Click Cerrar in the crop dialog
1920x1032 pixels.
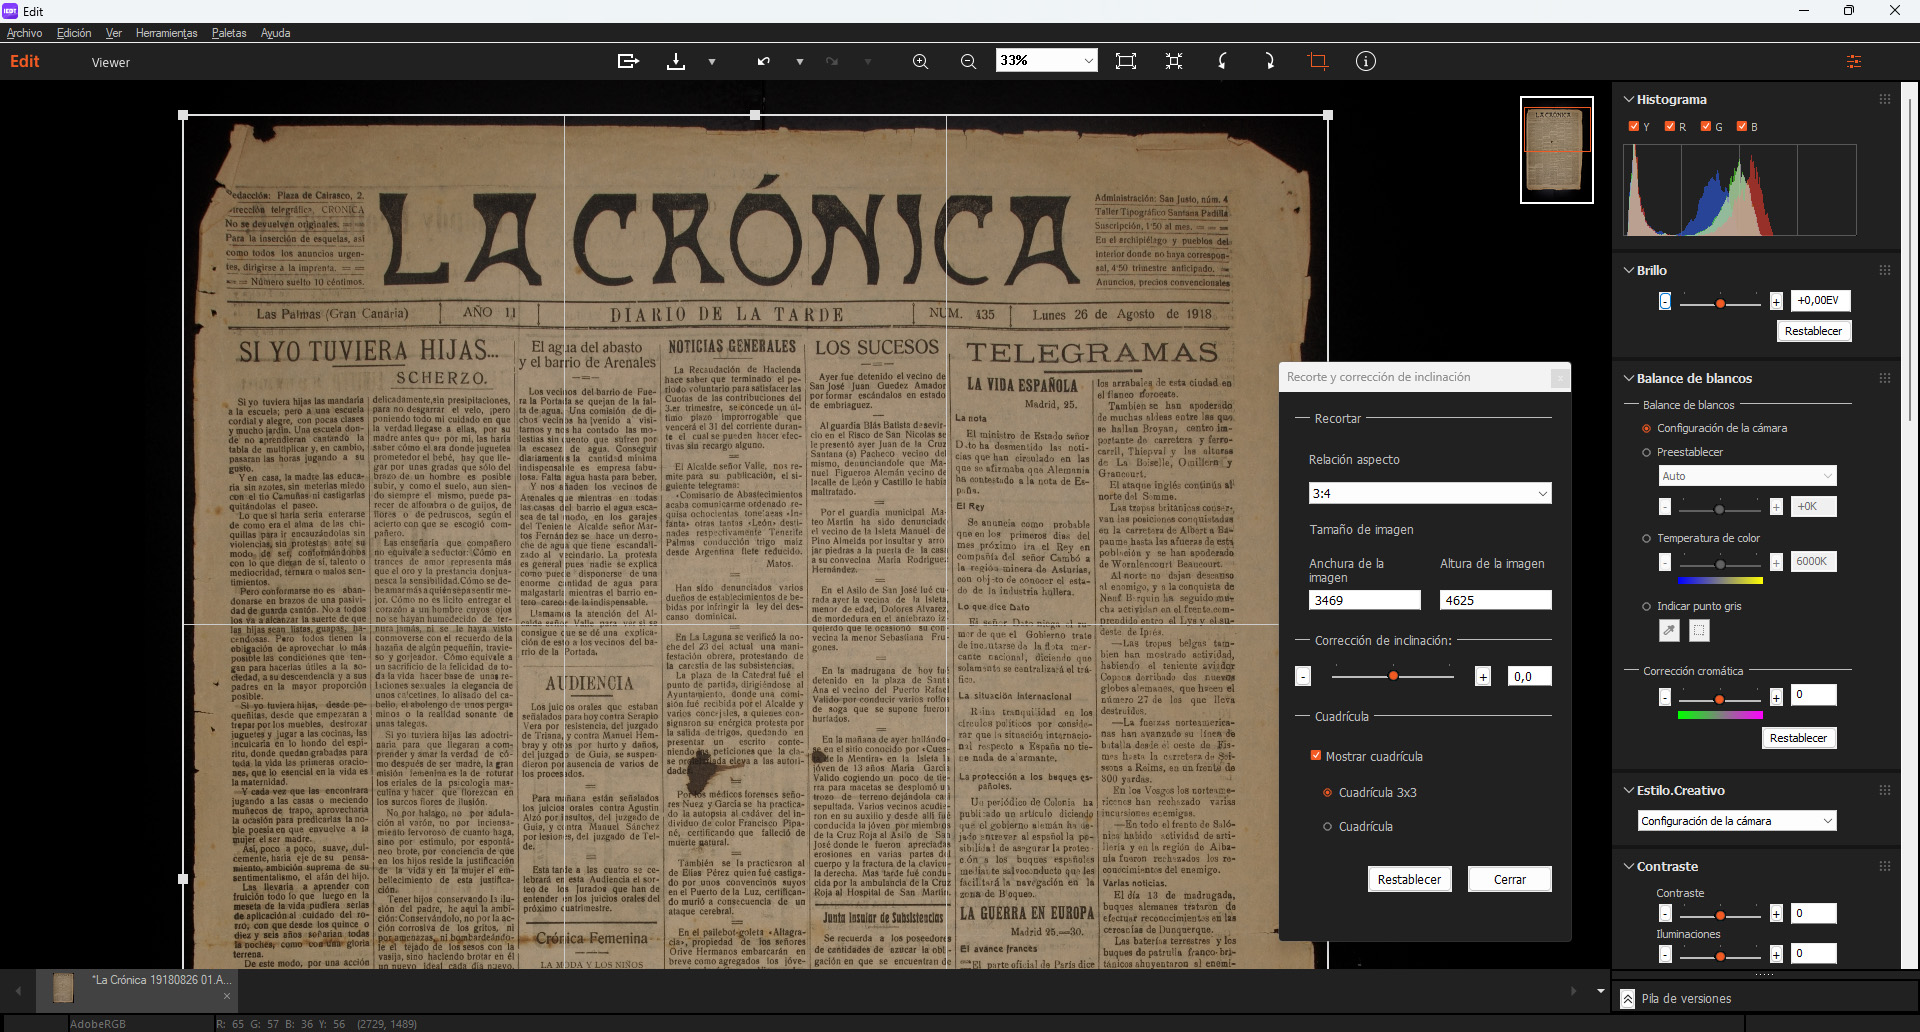click(1510, 879)
